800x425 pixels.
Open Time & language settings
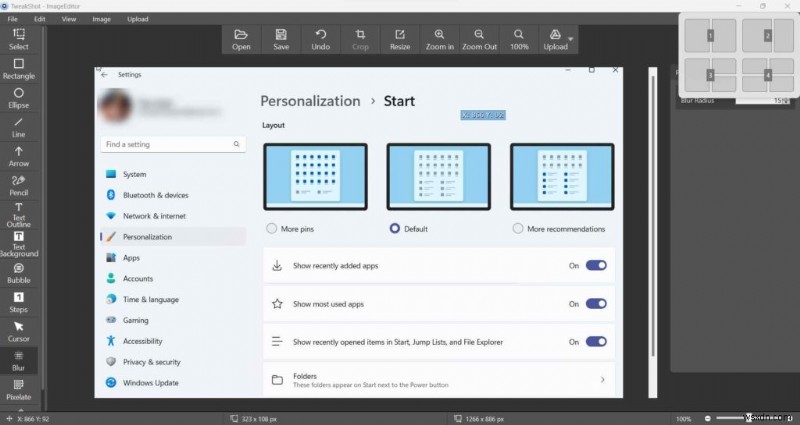(x=173, y=299)
